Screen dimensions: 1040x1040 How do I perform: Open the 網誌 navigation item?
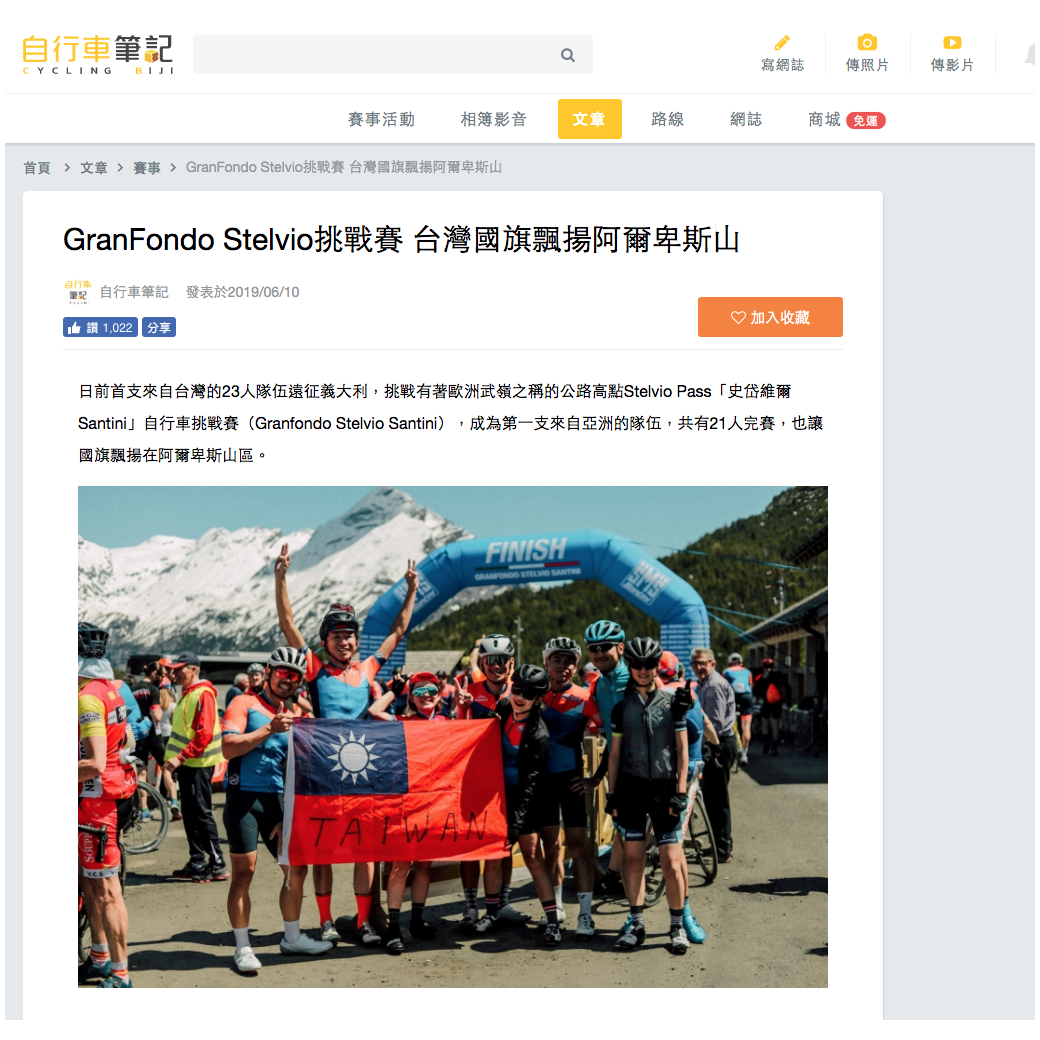(746, 119)
